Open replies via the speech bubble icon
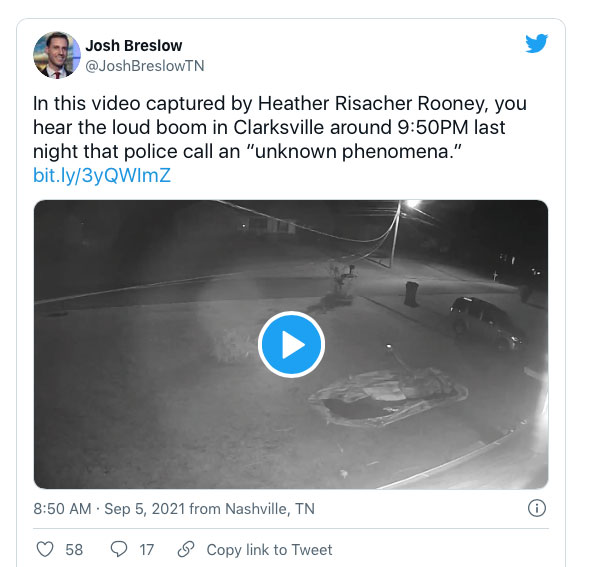Screen dimensions: 590x567 click(x=119, y=549)
